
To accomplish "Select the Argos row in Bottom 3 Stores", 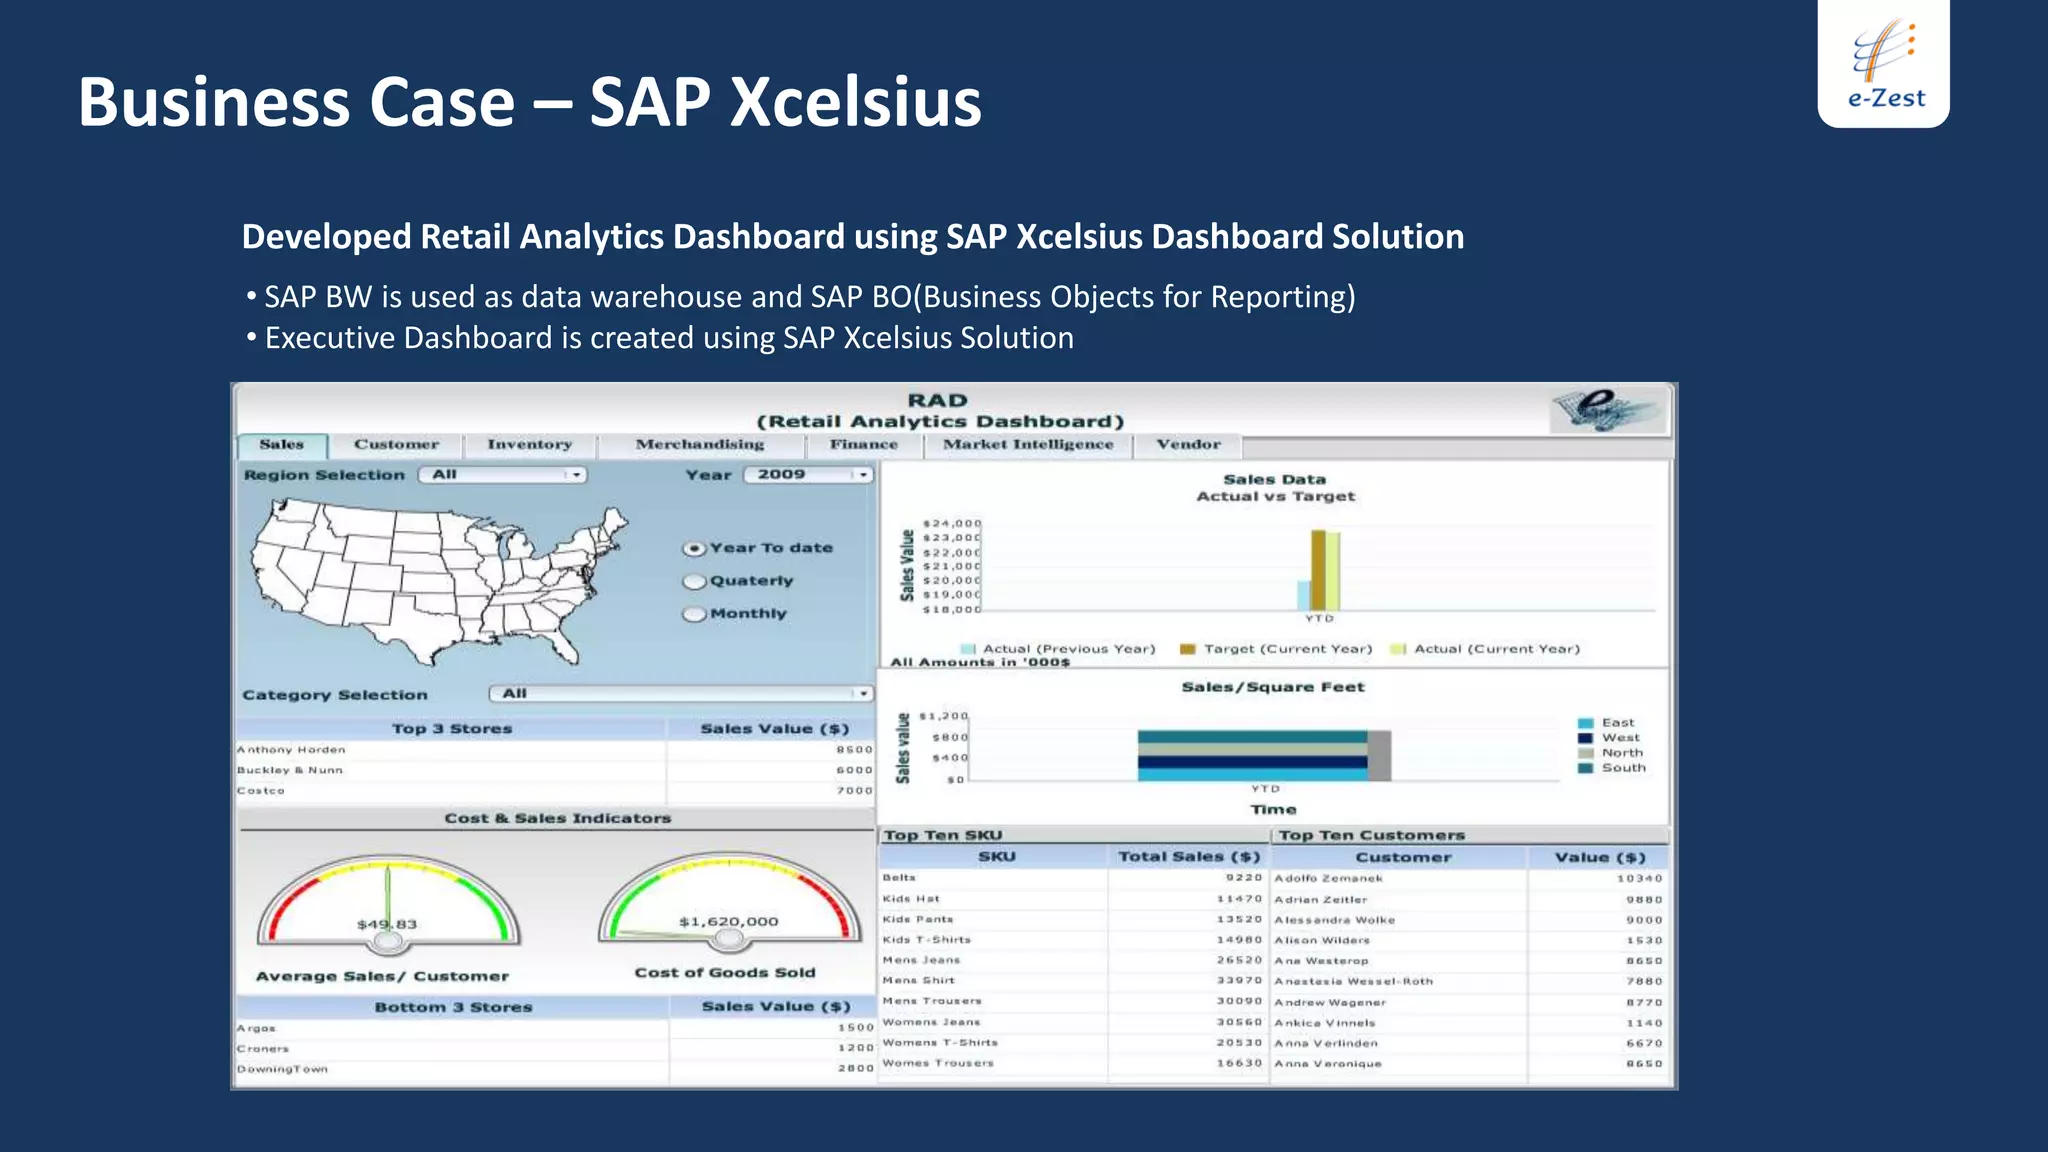I will pos(555,1028).
